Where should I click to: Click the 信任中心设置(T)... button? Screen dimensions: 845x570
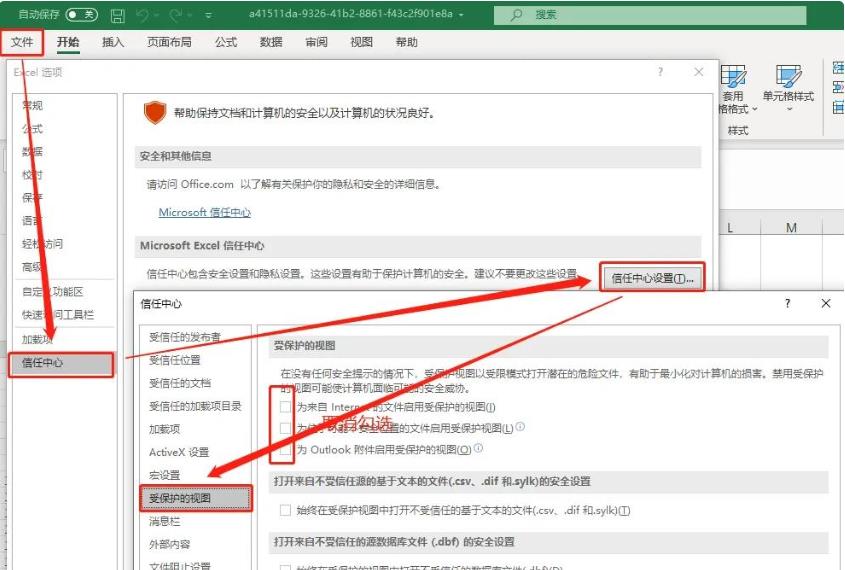[x=652, y=278]
